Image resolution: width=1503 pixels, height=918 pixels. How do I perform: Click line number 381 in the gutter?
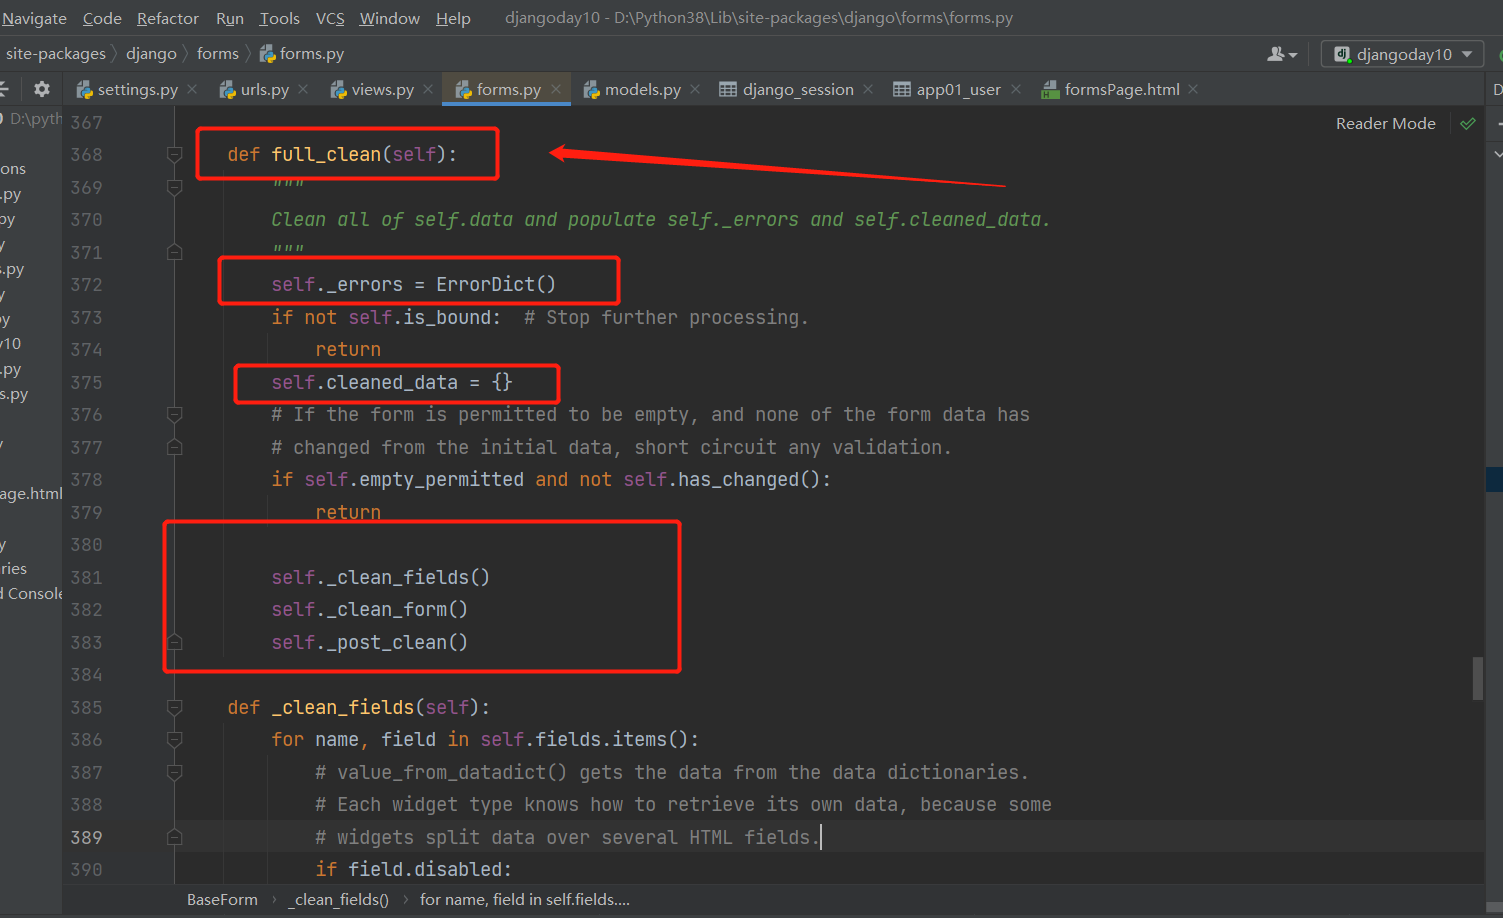(86, 577)
